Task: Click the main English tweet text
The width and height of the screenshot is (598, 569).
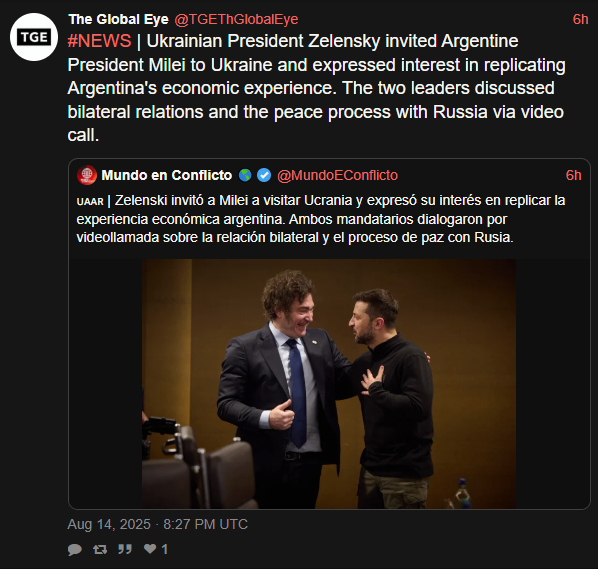Action: pos(316,88)
